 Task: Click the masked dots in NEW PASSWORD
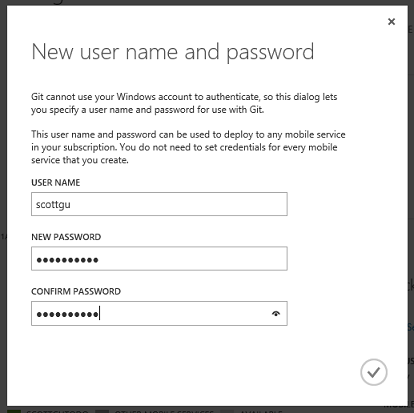(67, 260)
